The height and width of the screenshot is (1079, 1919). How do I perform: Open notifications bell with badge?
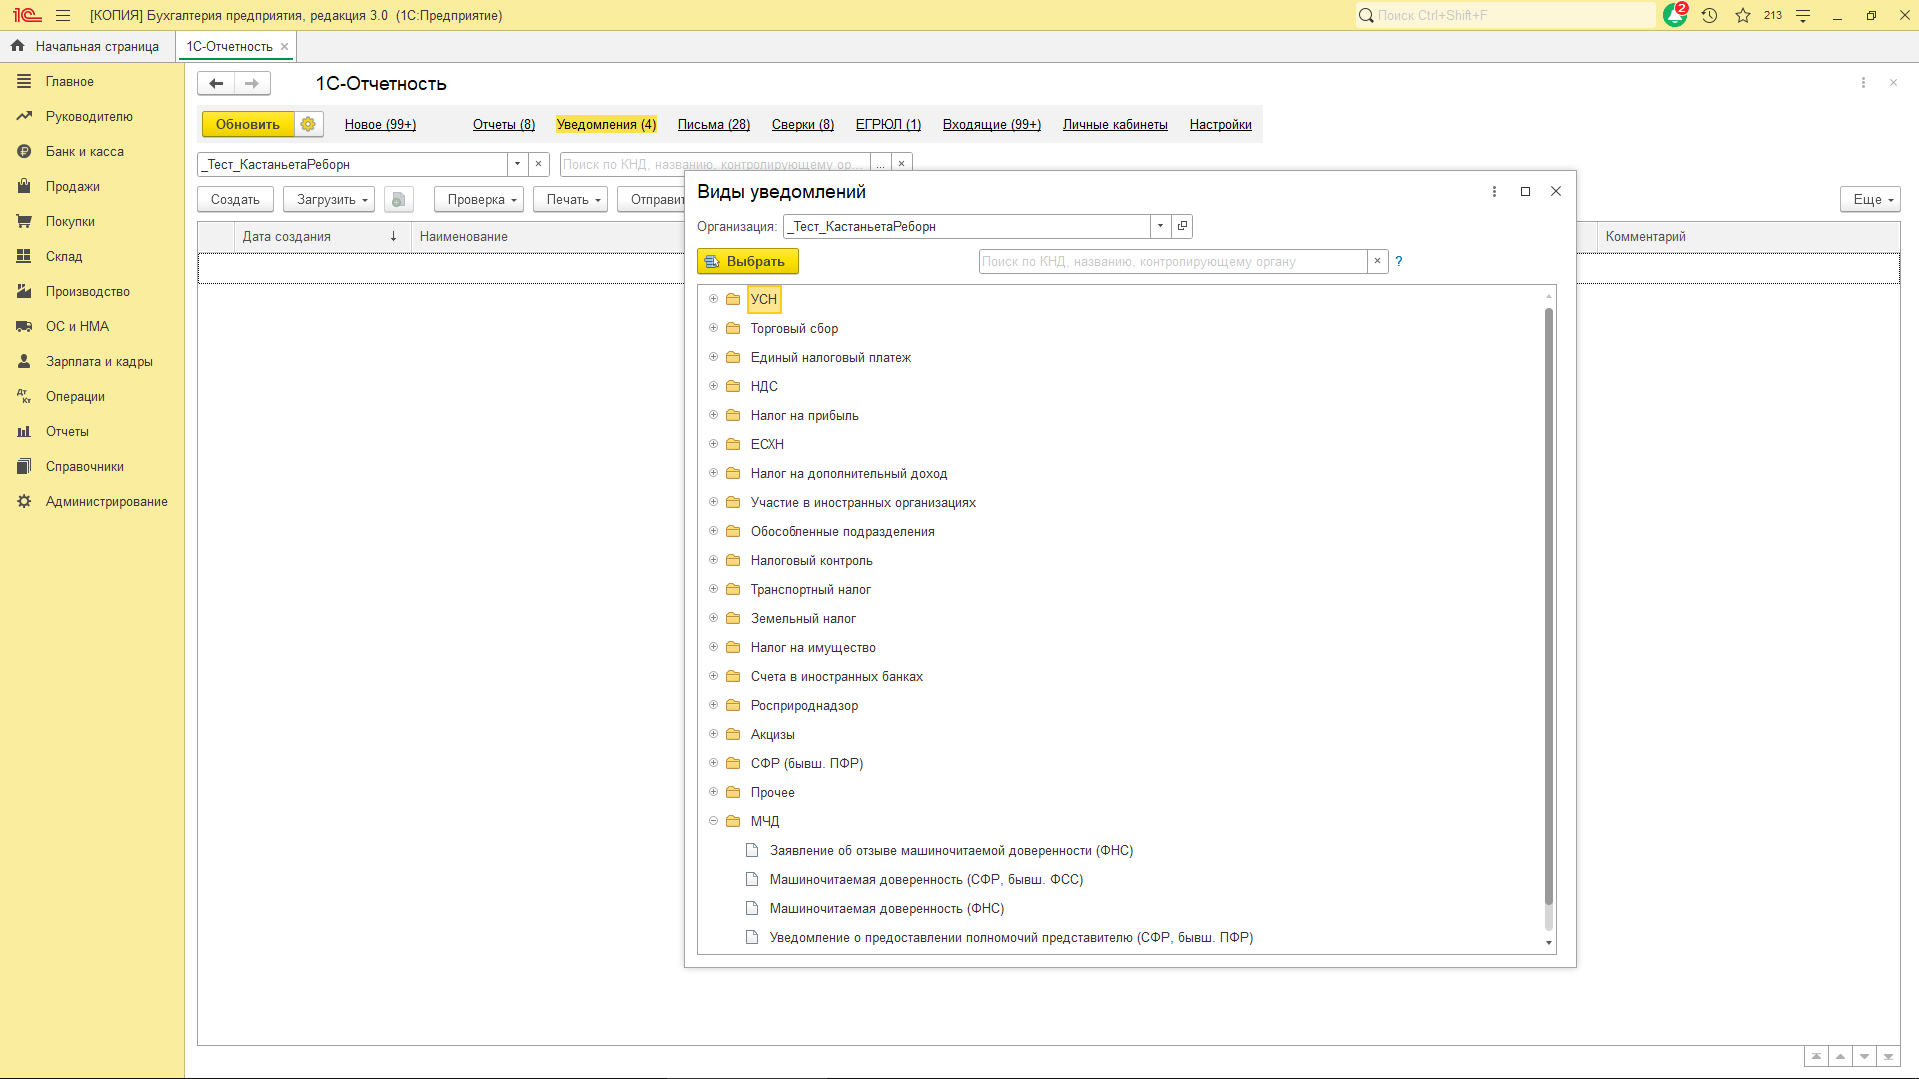click(x=1675, y=15)
